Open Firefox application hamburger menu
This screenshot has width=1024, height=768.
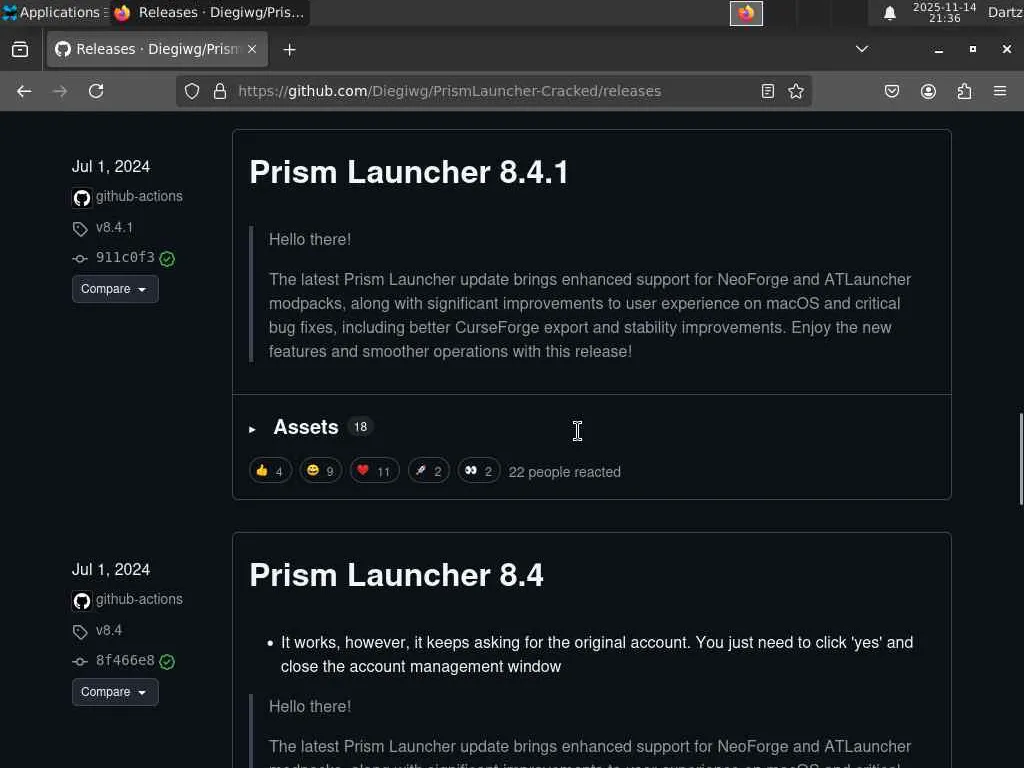(x=1000, y=91)
